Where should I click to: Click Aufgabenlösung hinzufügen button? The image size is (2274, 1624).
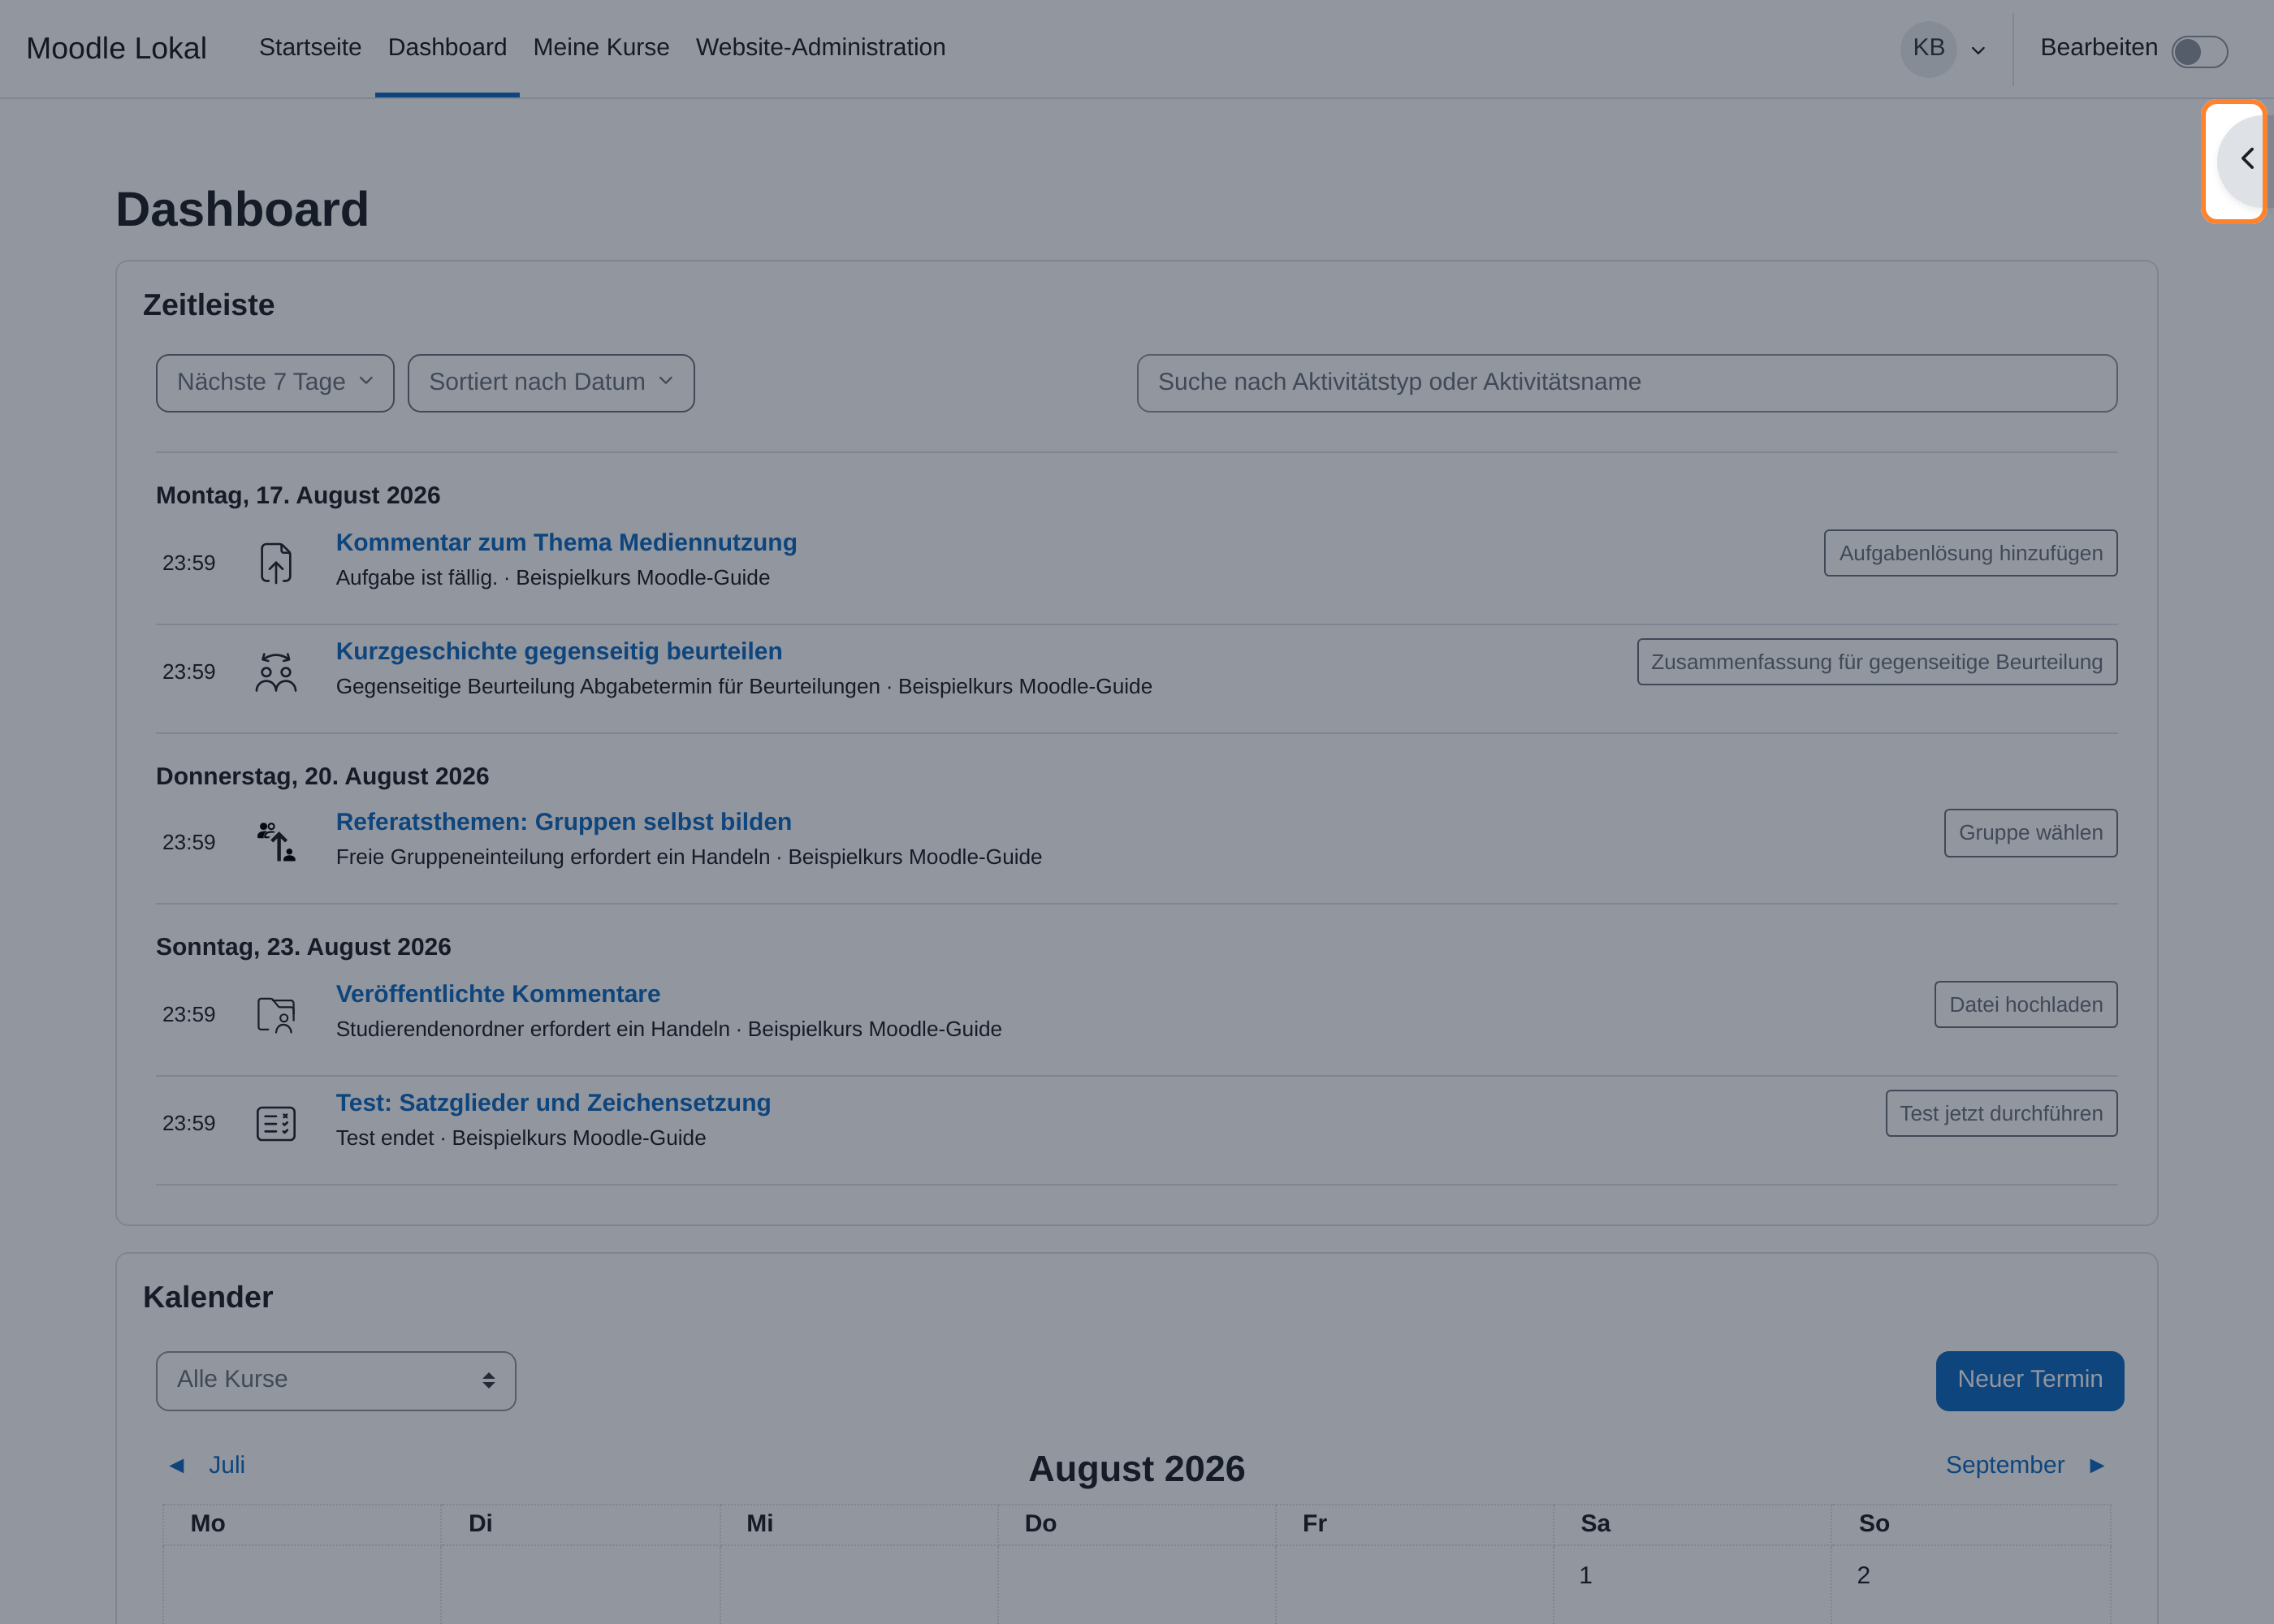1970,553
